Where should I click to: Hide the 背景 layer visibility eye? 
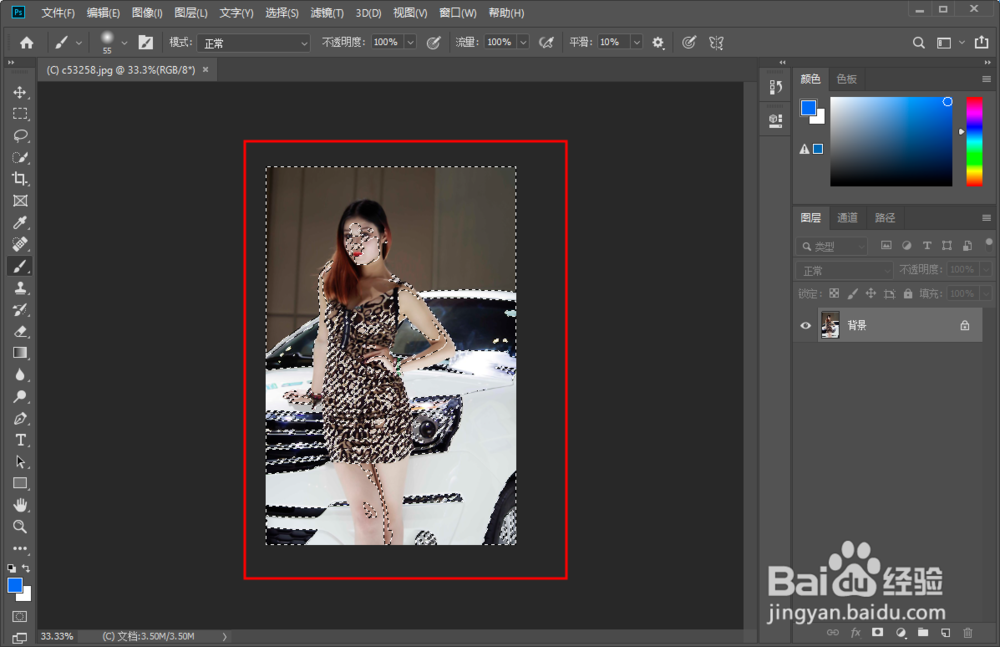[x=807, y=325]
